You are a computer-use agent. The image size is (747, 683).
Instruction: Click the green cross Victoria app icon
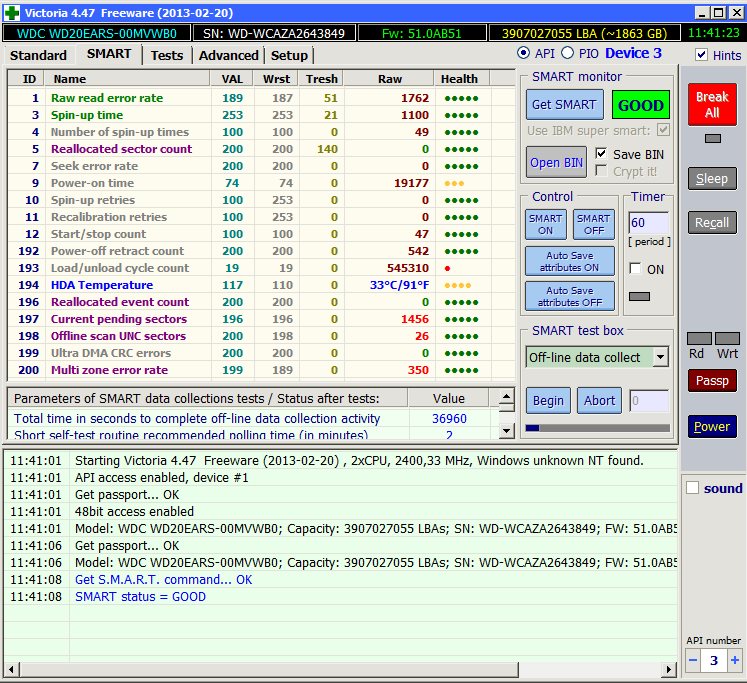tap(11, 13)
